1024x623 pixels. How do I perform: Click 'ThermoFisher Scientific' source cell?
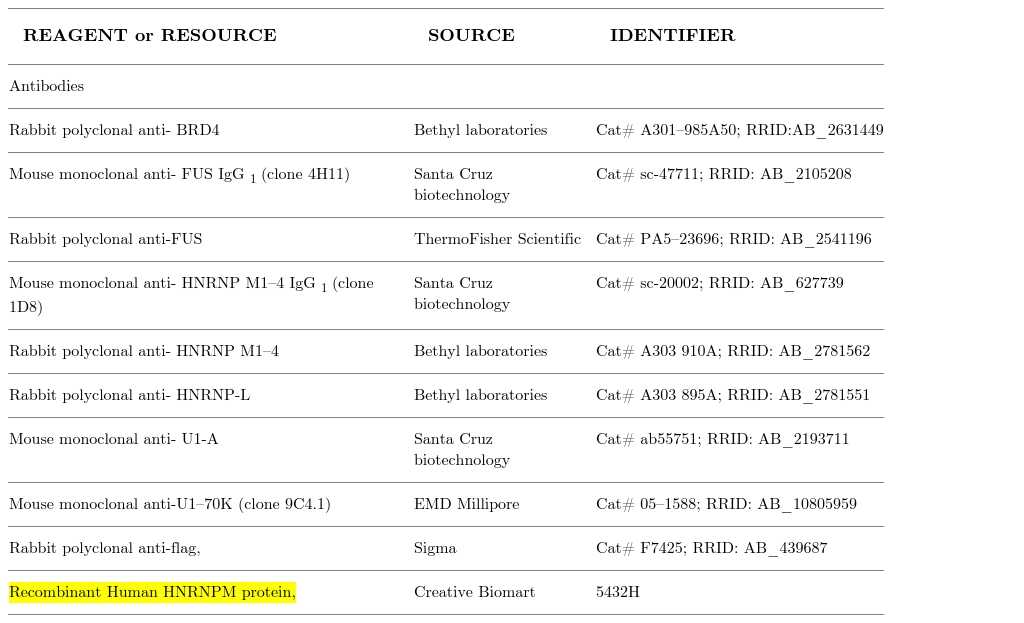point(498,239)
